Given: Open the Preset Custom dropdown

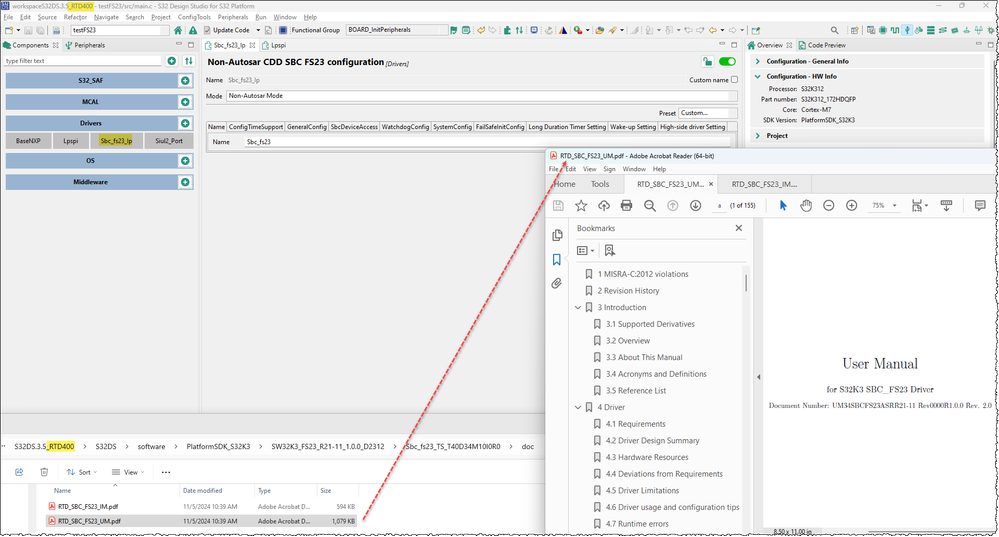Looking at the screenshot, I should point(708,113).
